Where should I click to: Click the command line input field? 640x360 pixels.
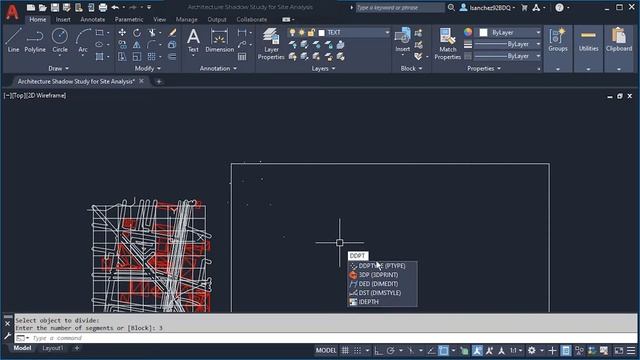pos(327,338)
